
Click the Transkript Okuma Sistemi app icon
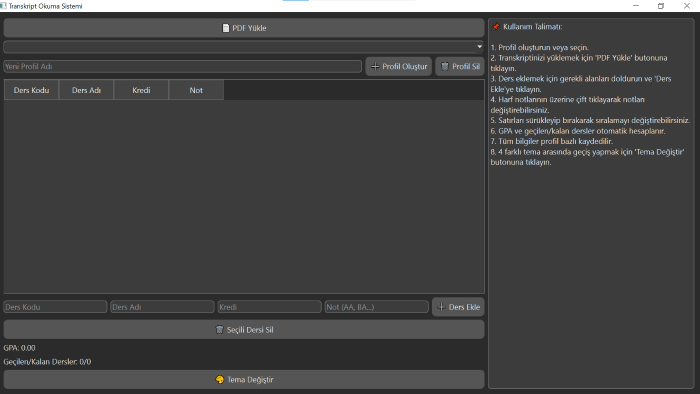click(x=4, y=6)
